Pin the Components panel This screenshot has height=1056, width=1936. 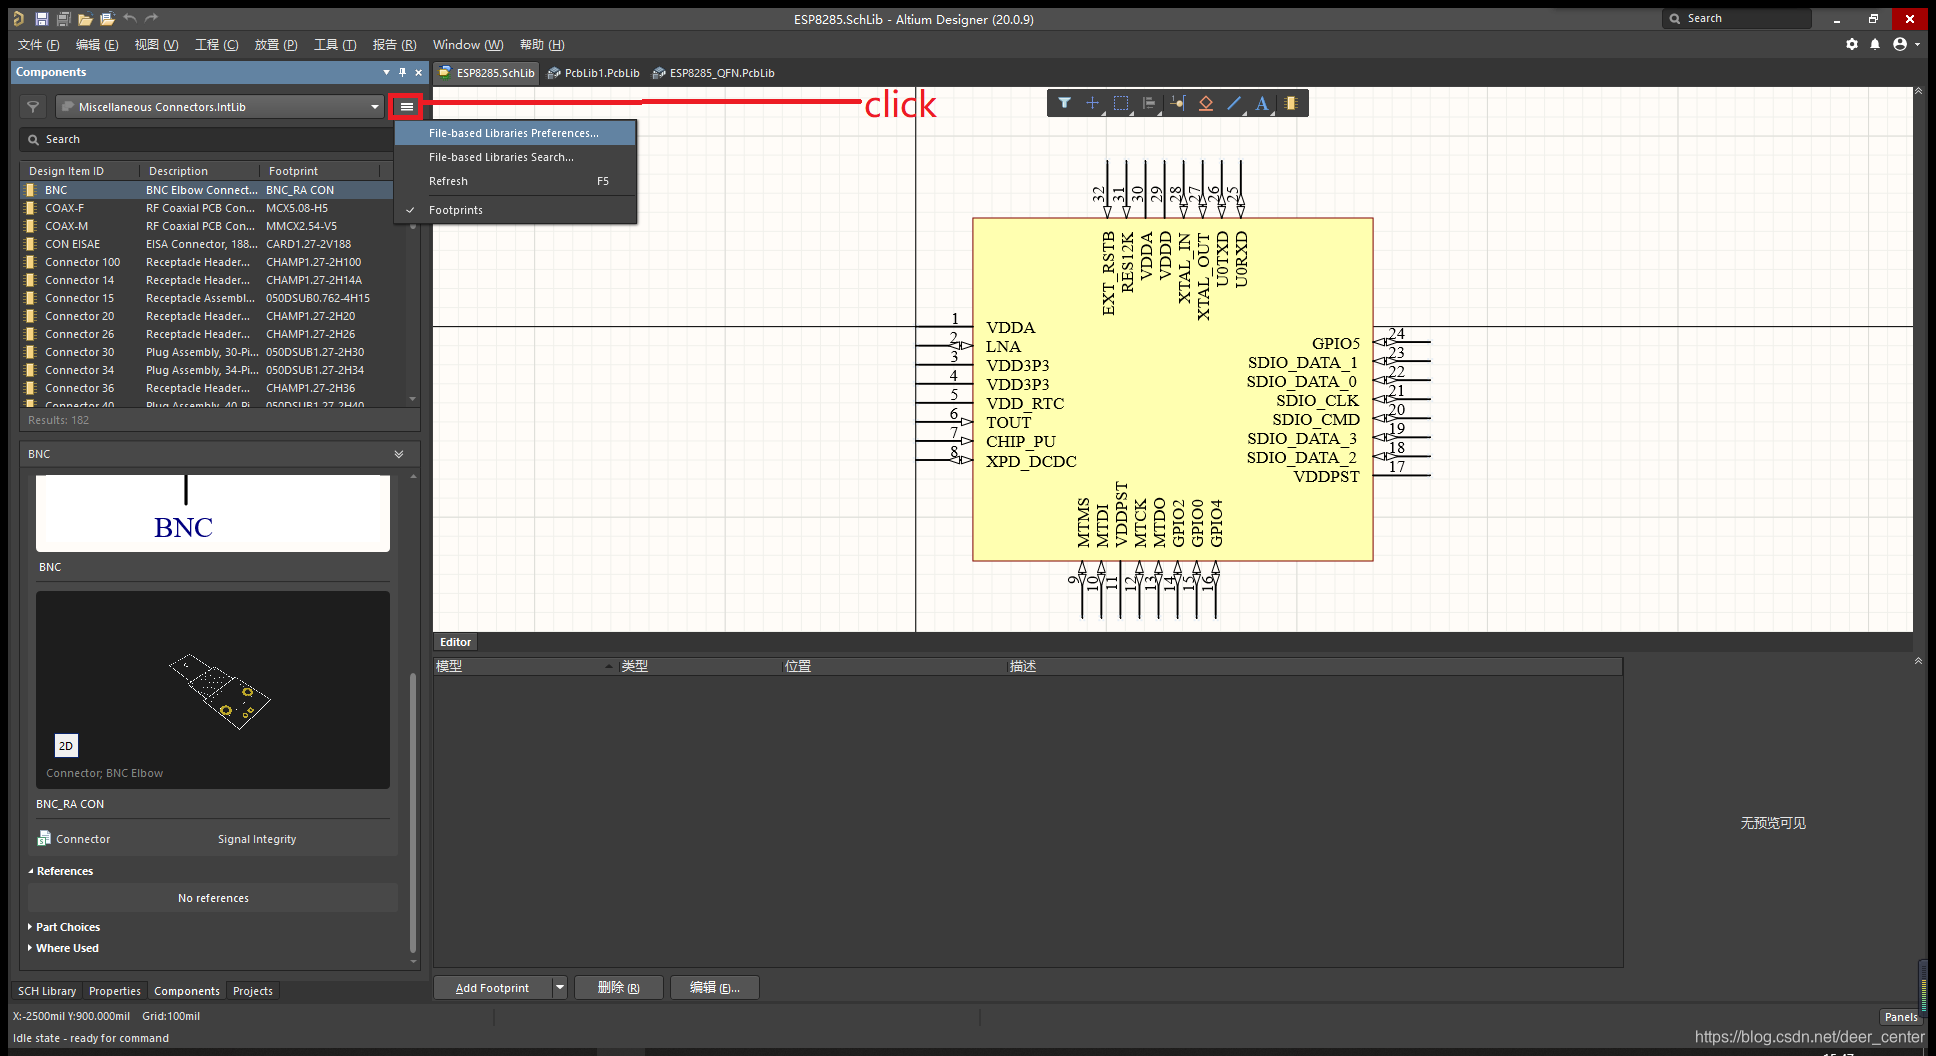pos(402,72)
